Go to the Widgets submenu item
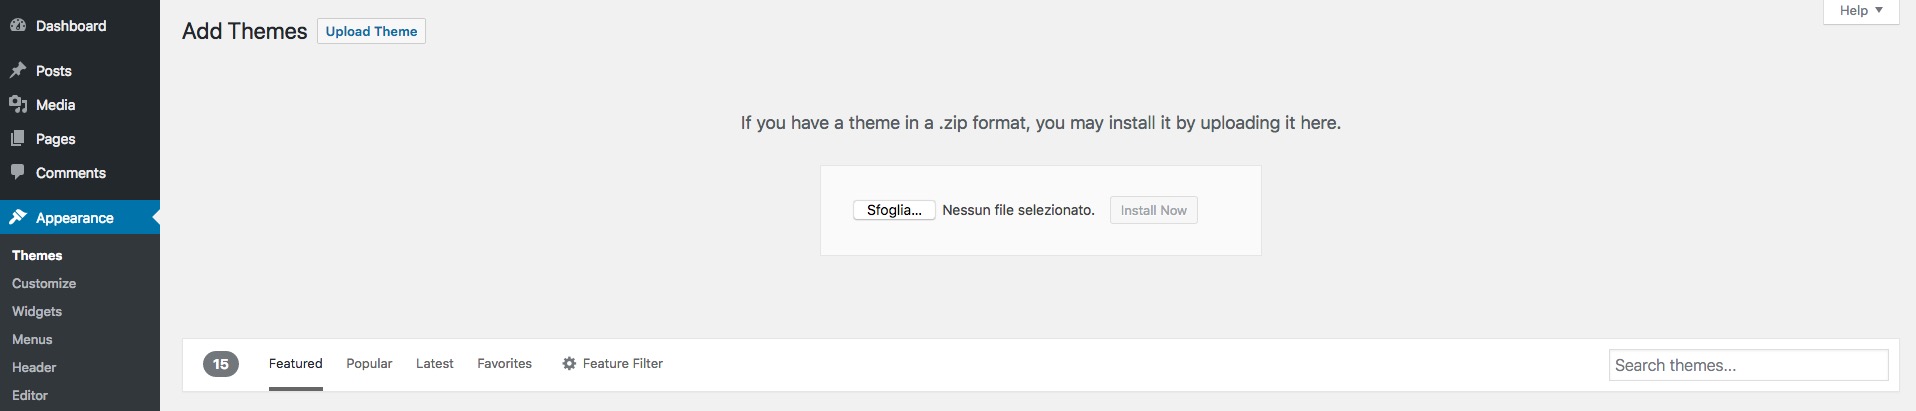This screenshot has width=1916, height=411. 37,311
